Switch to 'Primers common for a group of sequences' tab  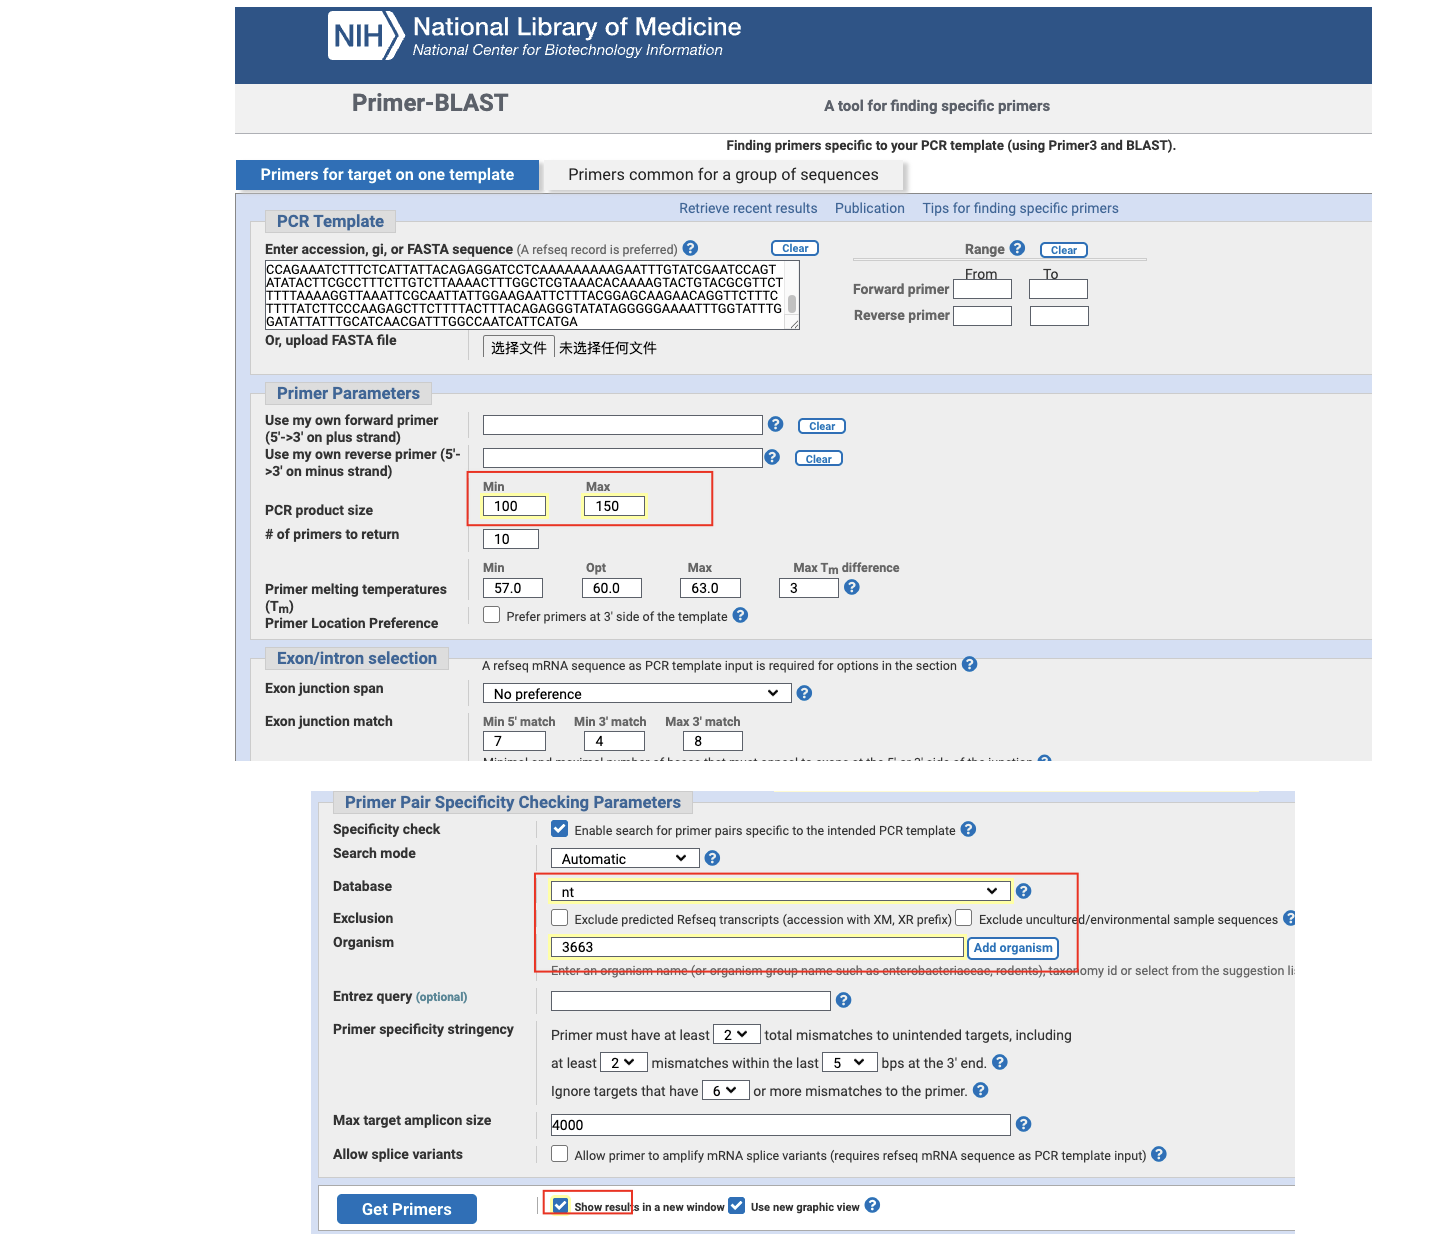(x=723, y=174)
